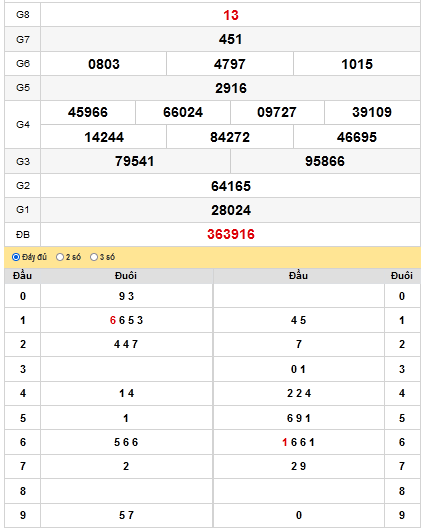Click the tail digits cell "9 3"

(126, 296)
